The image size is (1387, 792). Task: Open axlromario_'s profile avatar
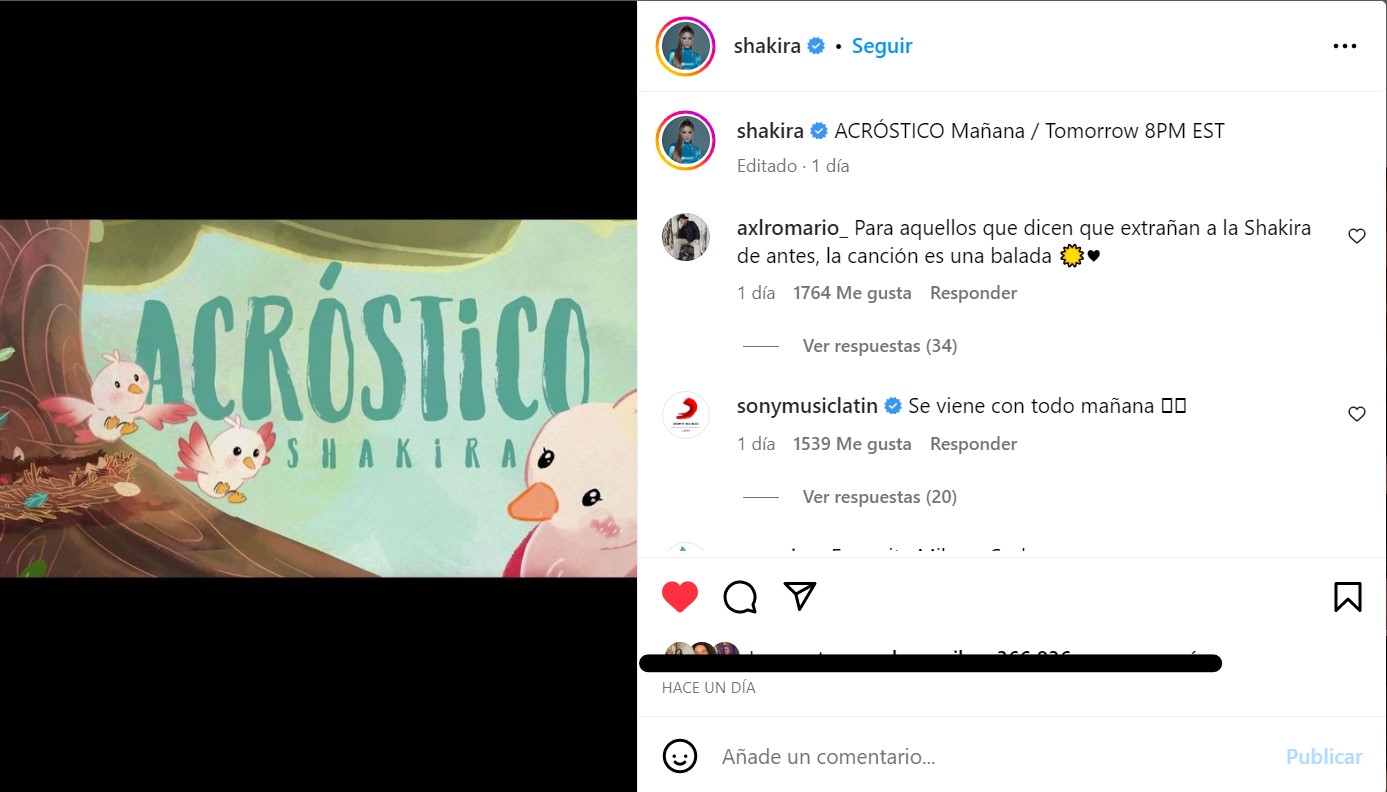pyautogui.click(x=686, y=237)
